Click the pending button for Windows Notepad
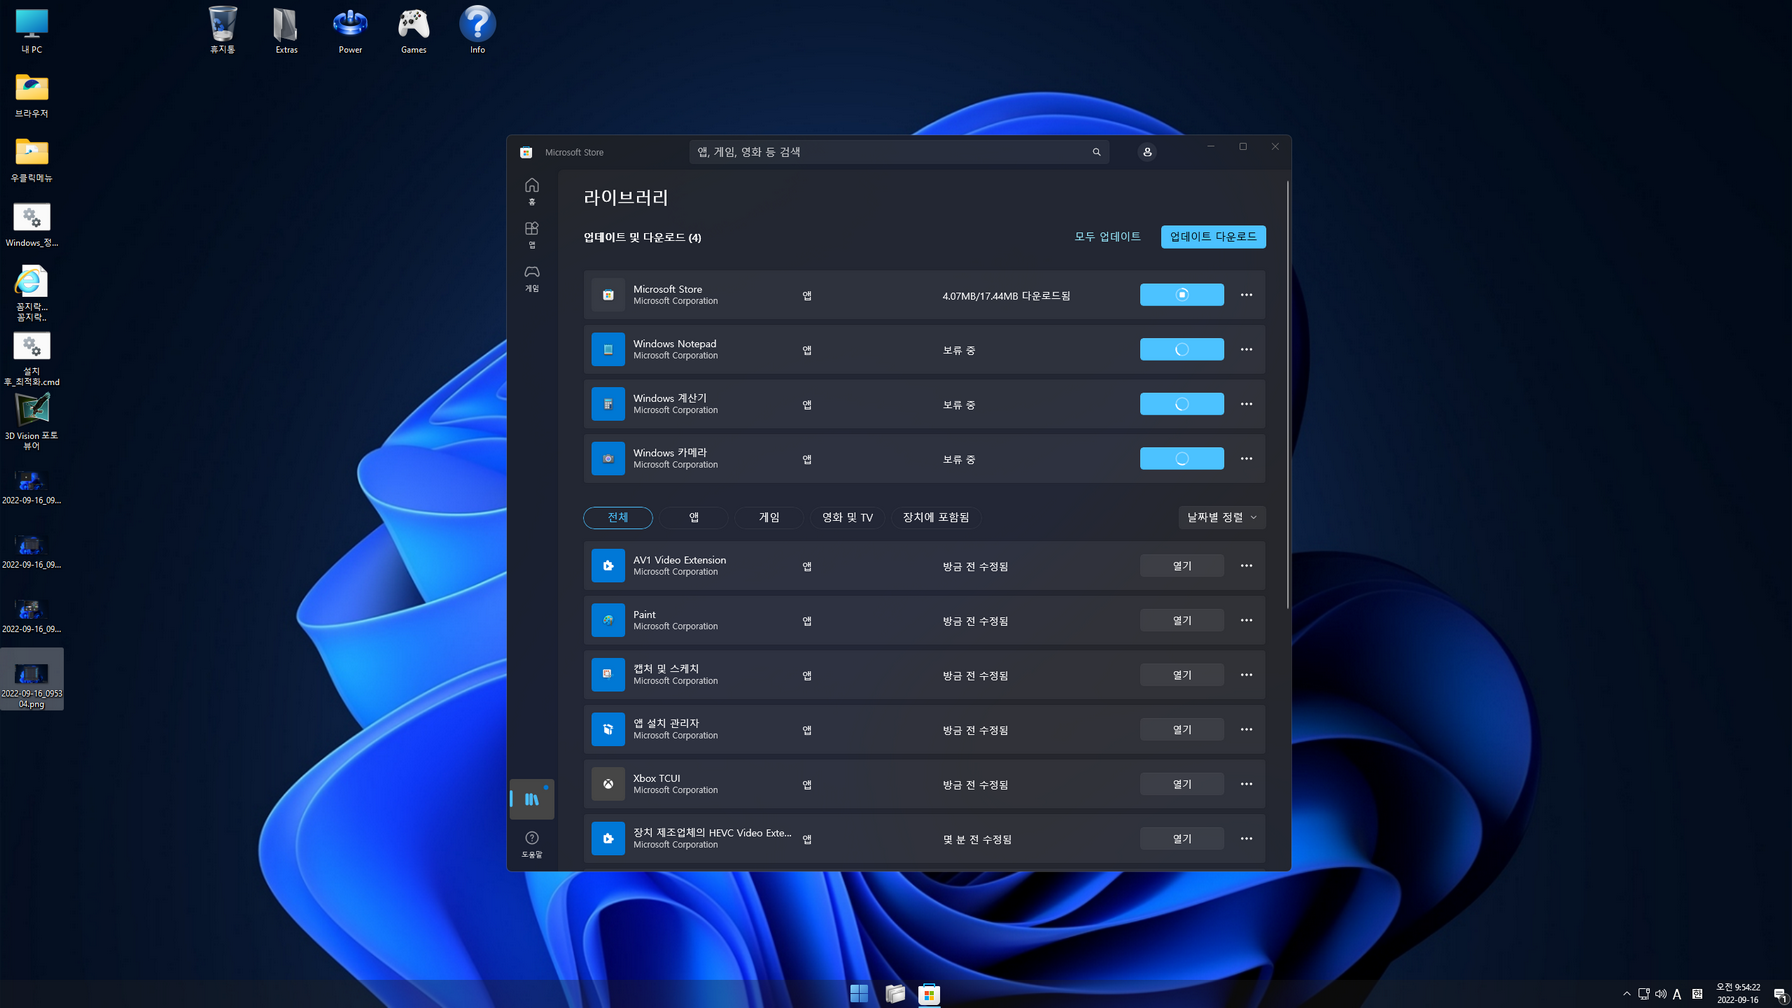Screen dimensions: 1792x1008 [1182, 349]
